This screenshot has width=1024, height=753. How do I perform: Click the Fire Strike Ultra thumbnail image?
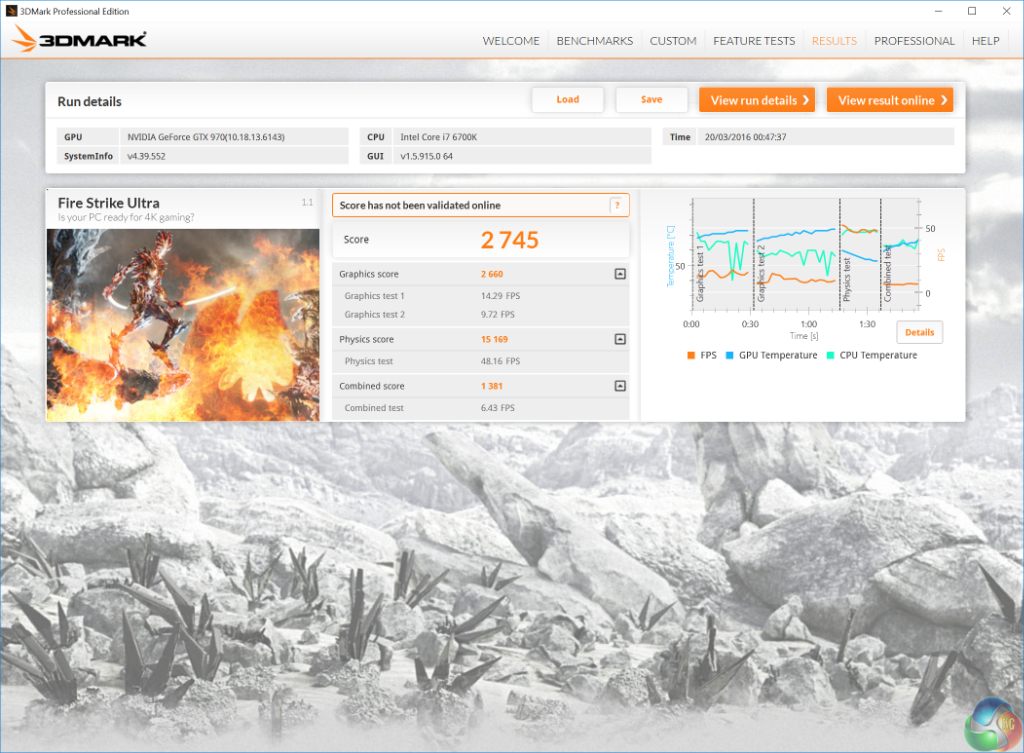183,324
